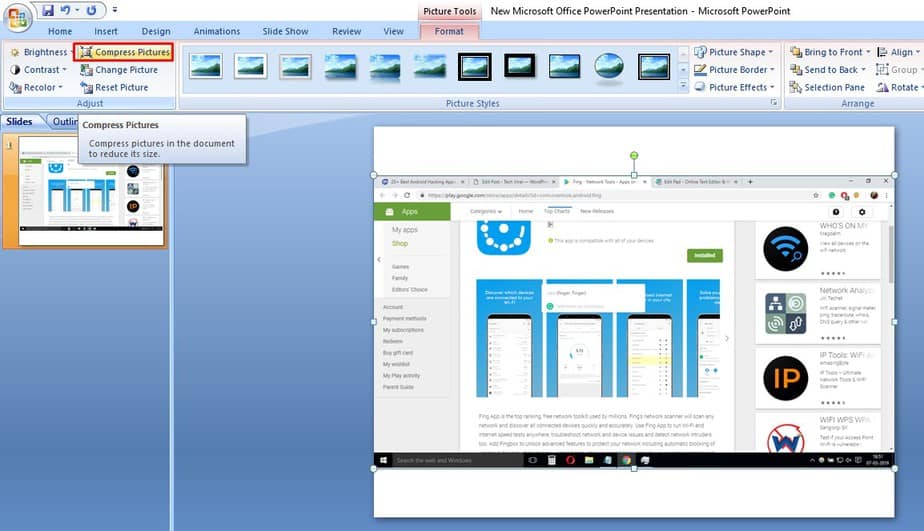Click the bottom-right corner sizing handle of picture
The width and height of the screenshot is (924, 531).
[x=895, y=469]
